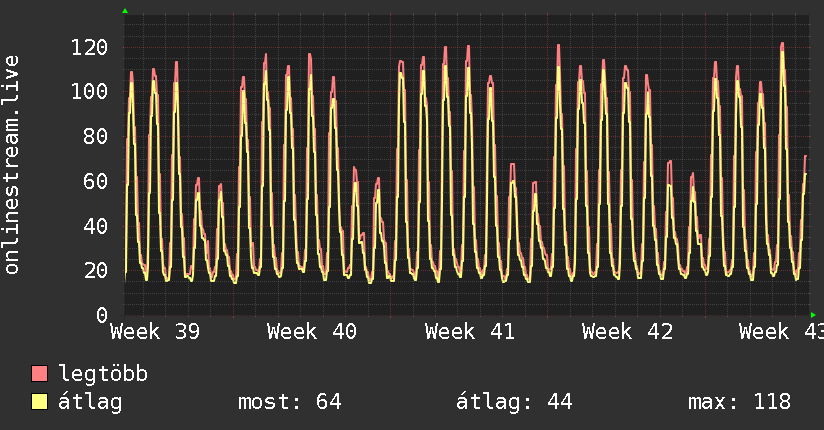The image size is (824, 430).
Task: Click the green arrow at x-axis end
Action: (813, 315)
